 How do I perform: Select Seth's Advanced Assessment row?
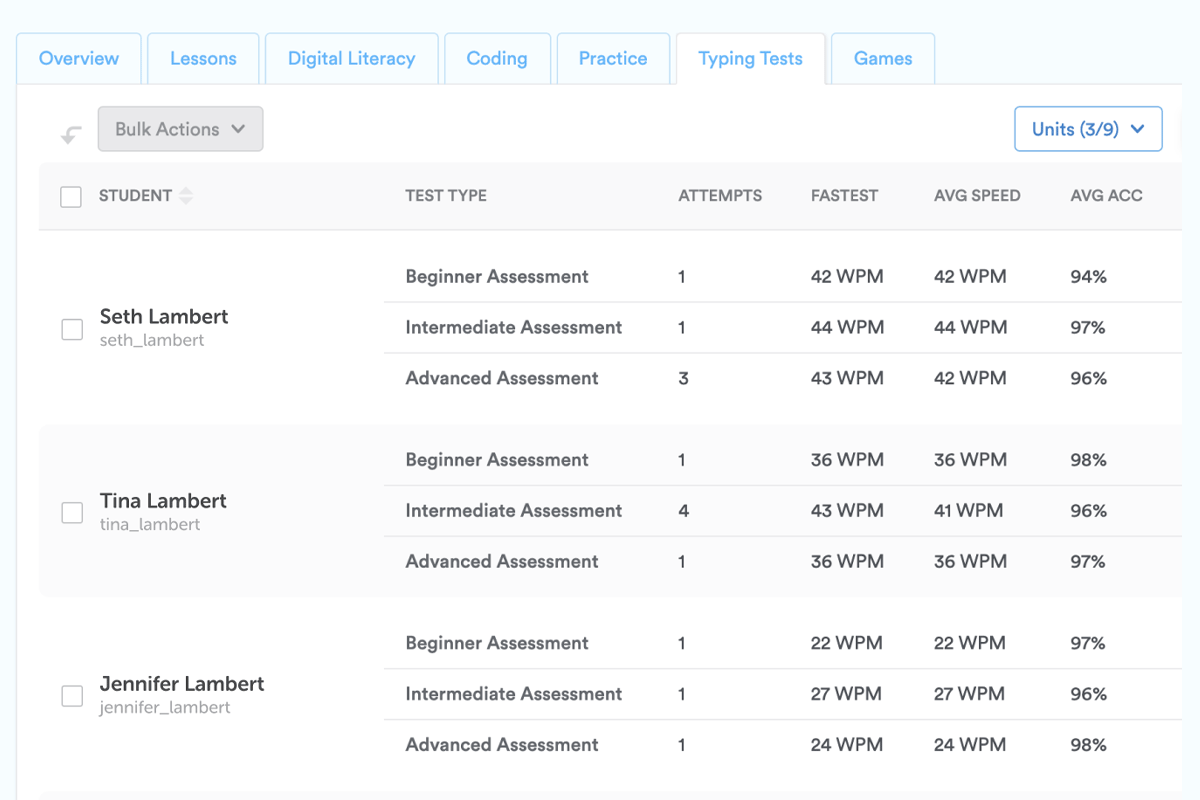click(502, 378)
